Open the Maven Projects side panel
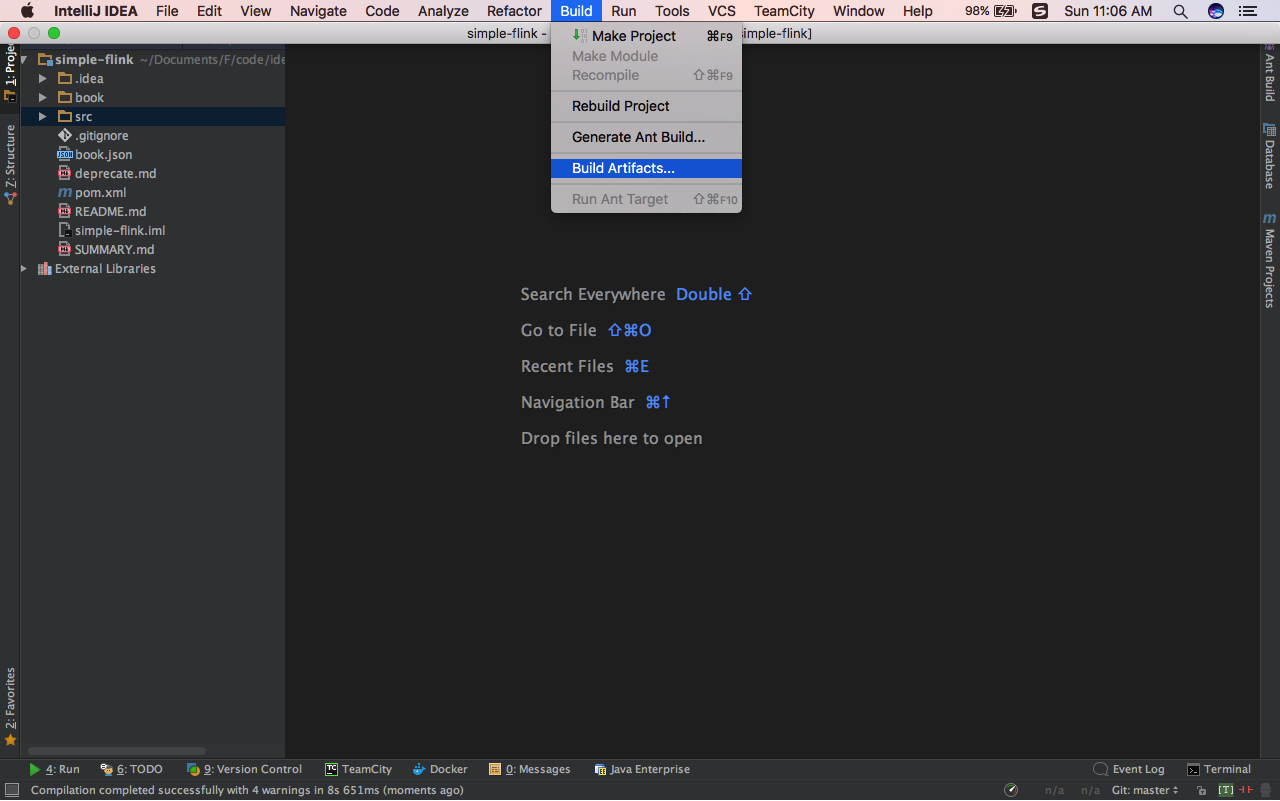This screenshot has height=801, width=1280. point(1269,260)
